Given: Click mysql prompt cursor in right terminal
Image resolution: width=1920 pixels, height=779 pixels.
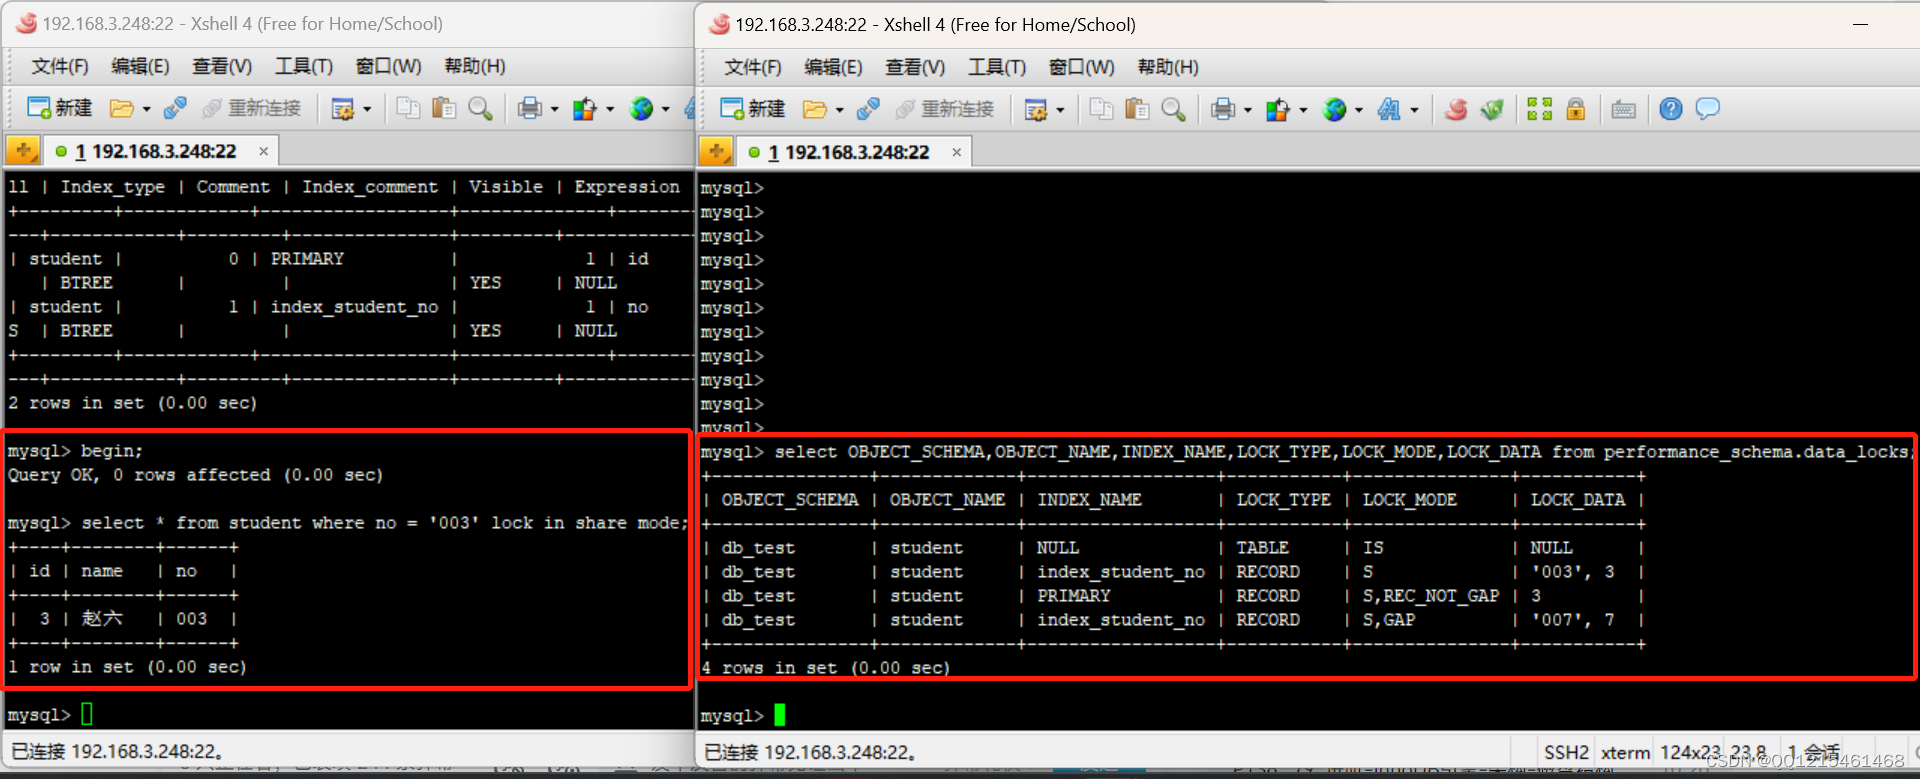Looking at the screenshot, I should (780, 715).
